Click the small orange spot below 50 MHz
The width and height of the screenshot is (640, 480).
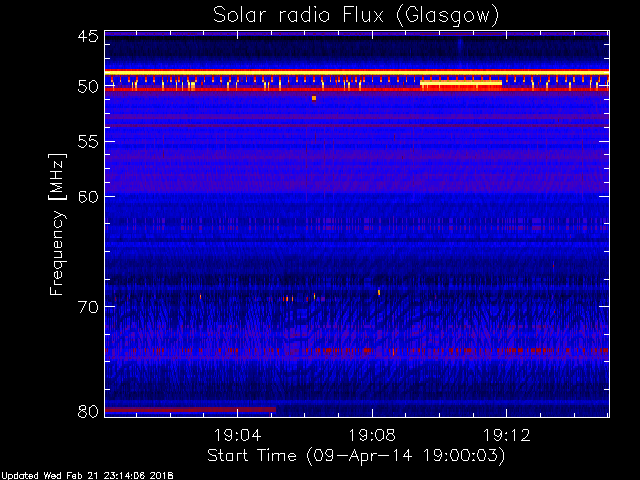point(314,98)
